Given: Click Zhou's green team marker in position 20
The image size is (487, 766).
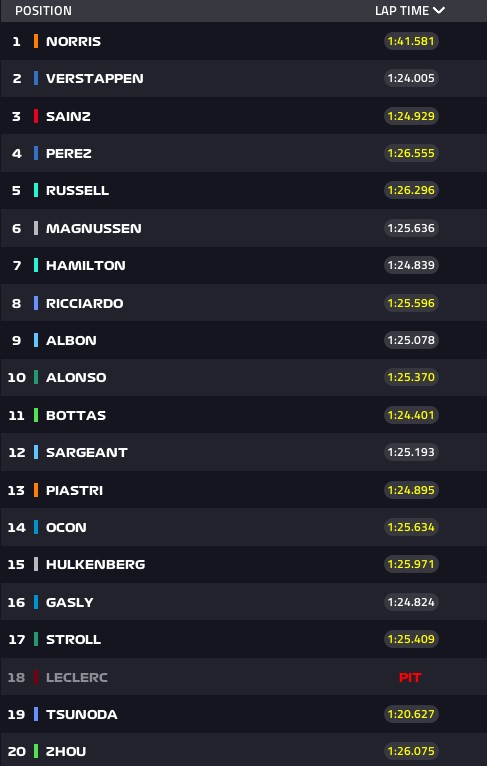Looking at the screenshot, I should pos(36,751).
